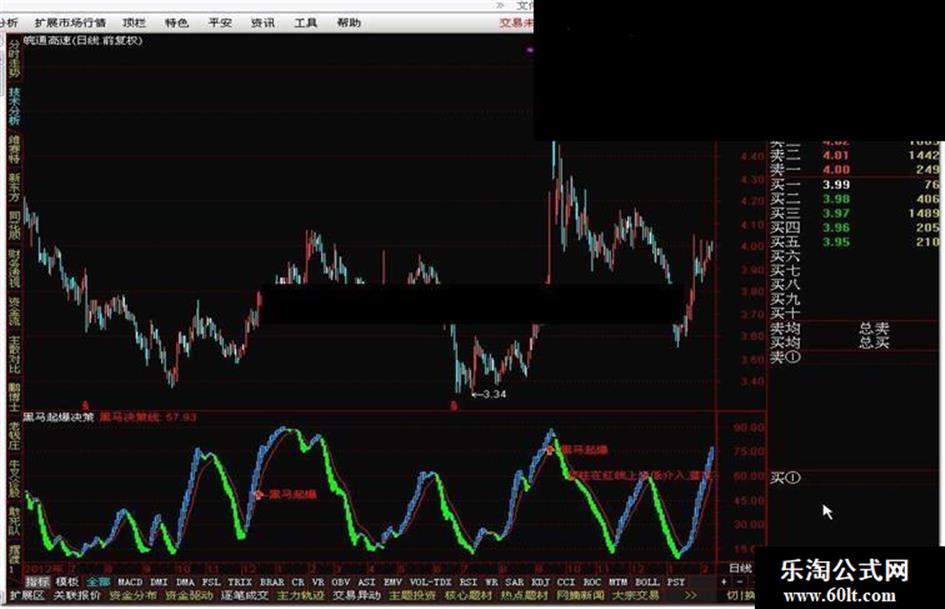The width and height of the screenshot is (945, 609).
Task: Open the 交易异动 bottom tab
Action: [x=357, y=596]
